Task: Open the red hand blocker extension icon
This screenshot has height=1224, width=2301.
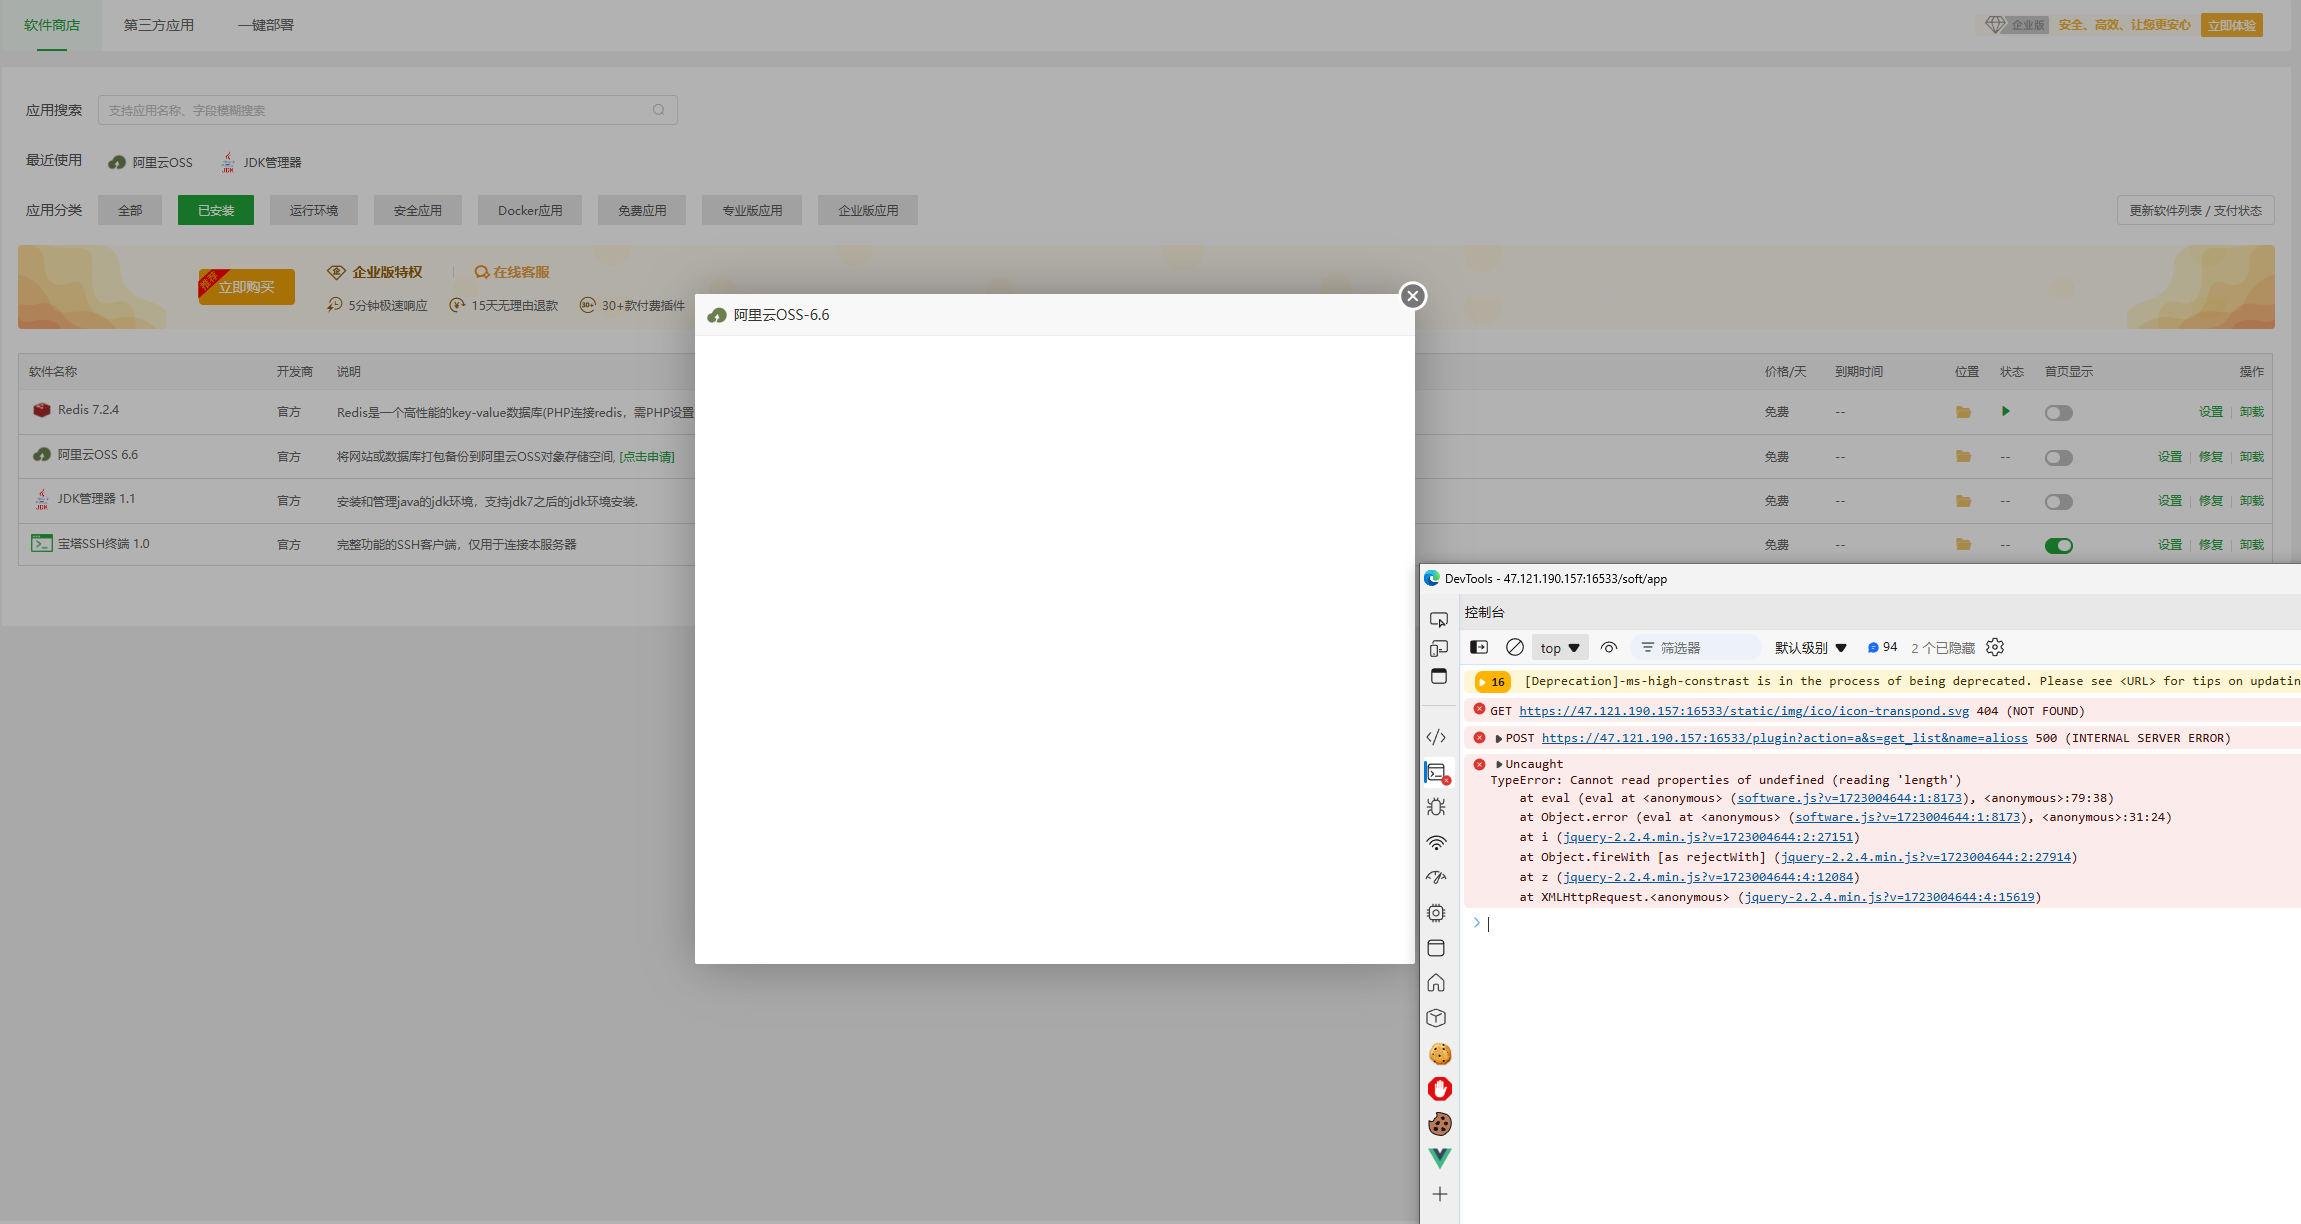Action: point(1439,1089)
